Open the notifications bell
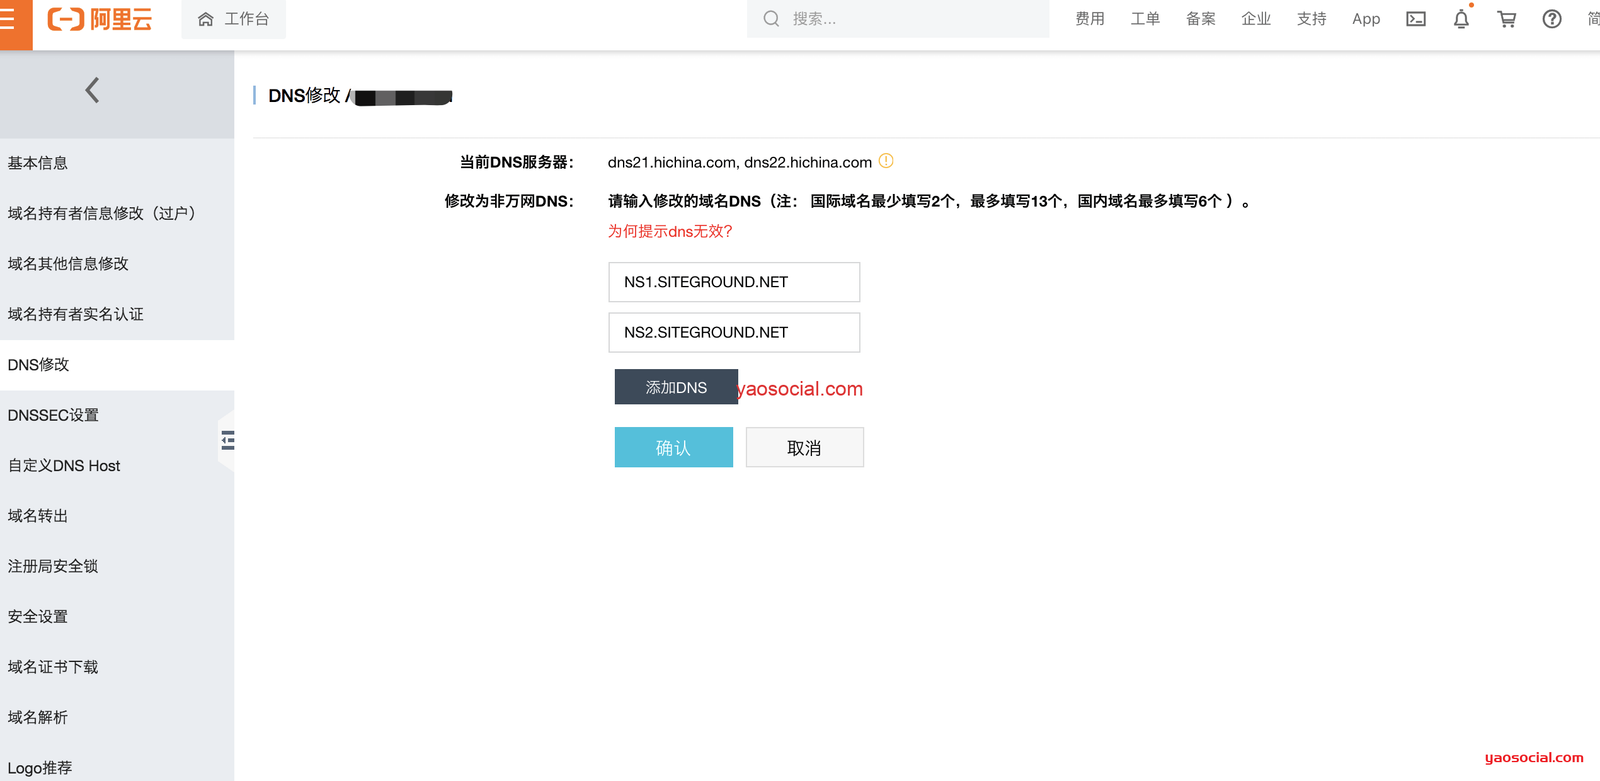Image resolution: width=1600 pixels, height=781 pixels. point(1461,19)
